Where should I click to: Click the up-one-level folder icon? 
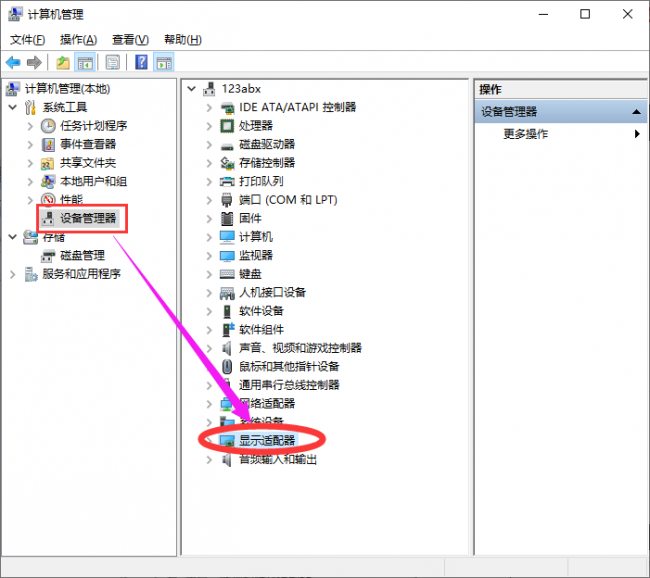63,63
